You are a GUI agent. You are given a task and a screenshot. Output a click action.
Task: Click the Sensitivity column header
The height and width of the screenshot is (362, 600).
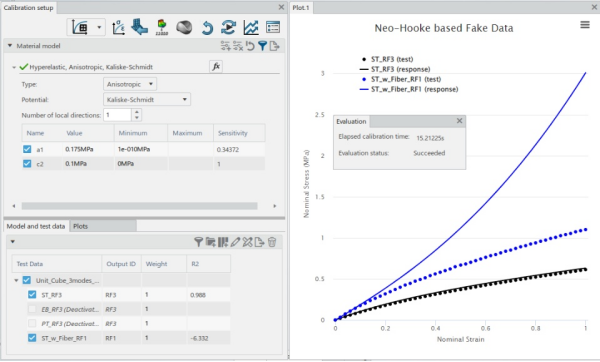233,133
